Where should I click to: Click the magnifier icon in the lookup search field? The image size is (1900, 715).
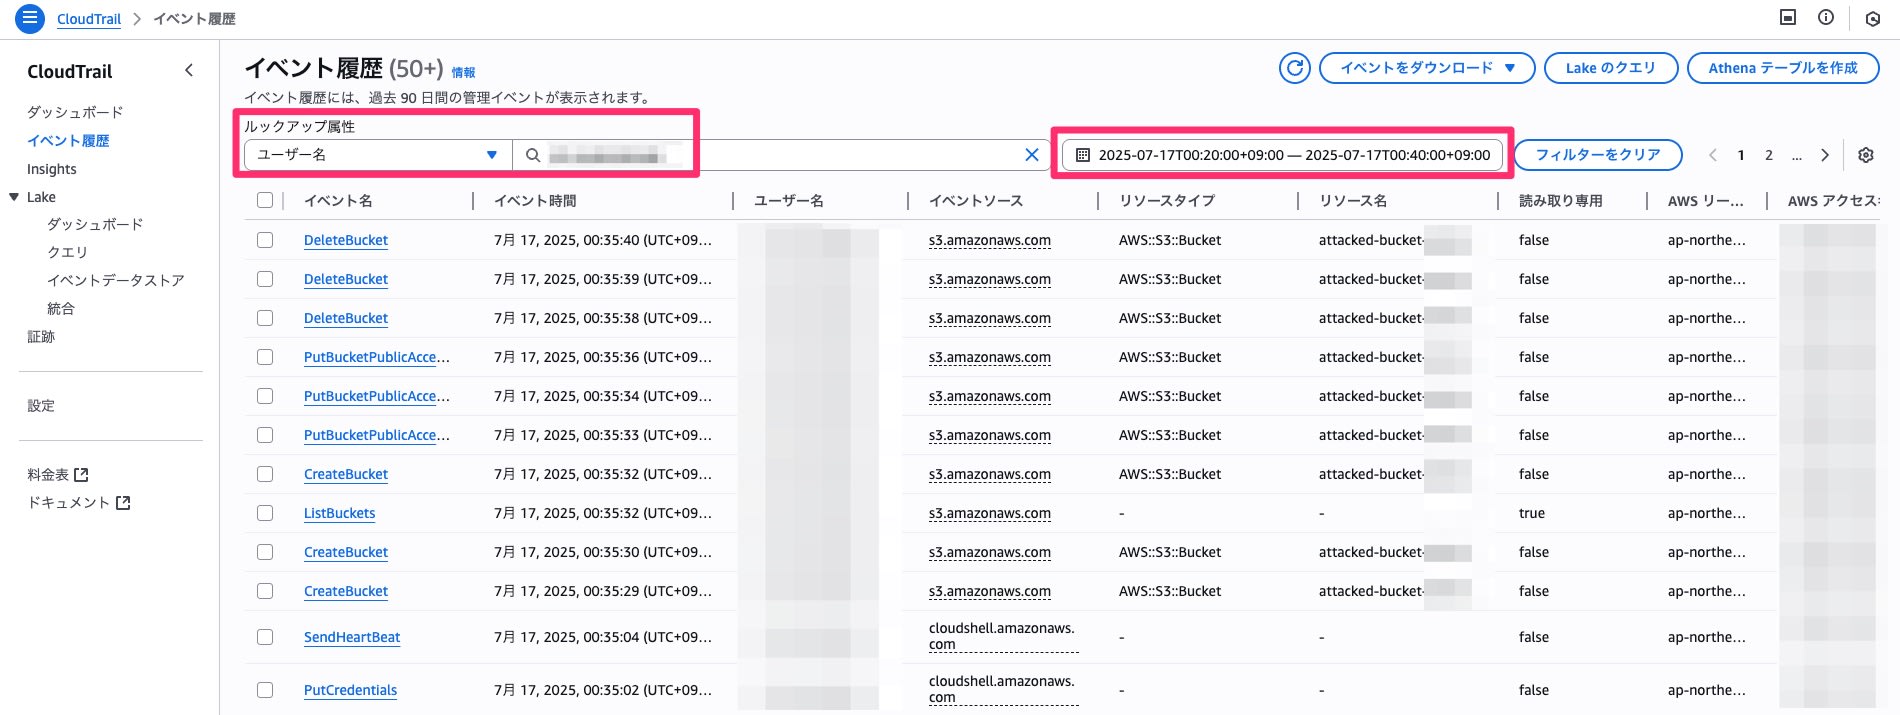pyautogui.click(x=533, y=155)
